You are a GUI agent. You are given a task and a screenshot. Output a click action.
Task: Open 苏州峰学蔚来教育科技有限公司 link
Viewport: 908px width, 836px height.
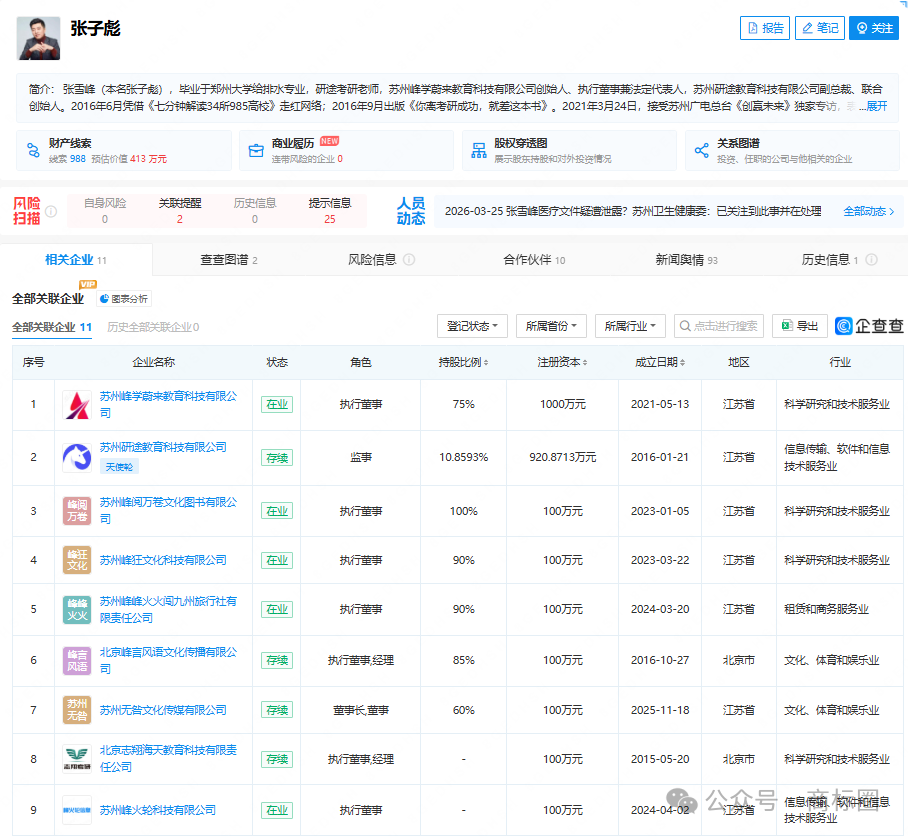tap(168, 404)
